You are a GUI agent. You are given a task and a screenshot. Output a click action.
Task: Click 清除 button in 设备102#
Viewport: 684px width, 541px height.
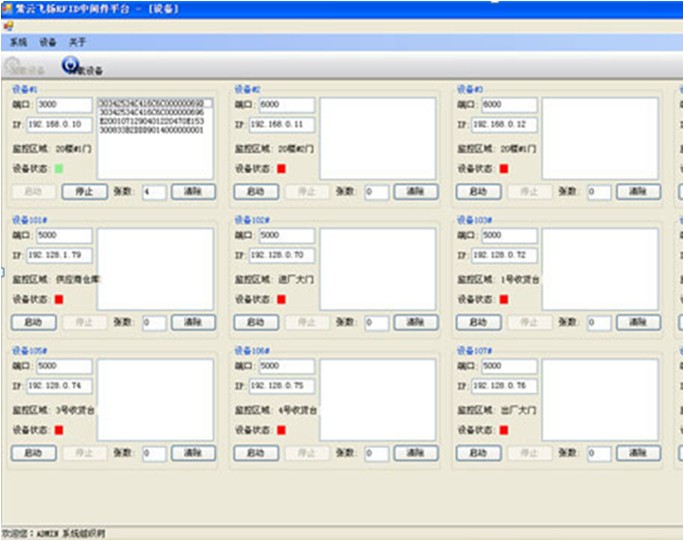pyautogui.click(x=415, y=322)
